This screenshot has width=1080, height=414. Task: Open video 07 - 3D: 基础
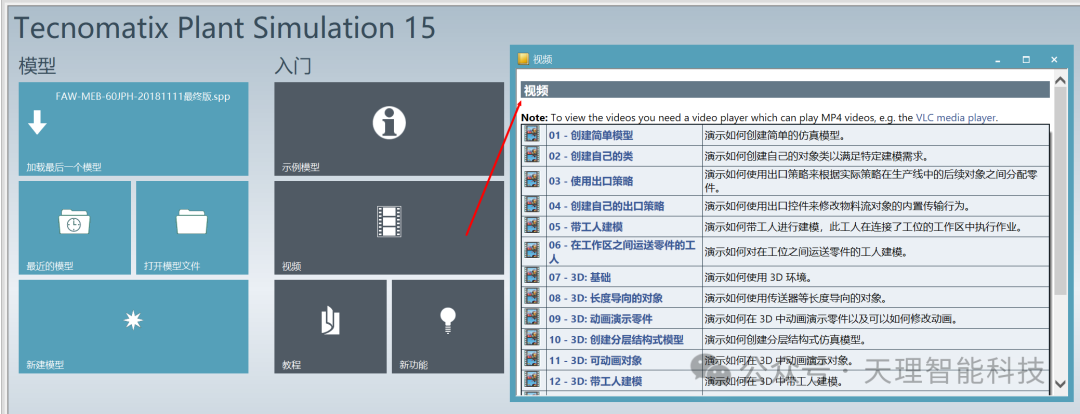click(579, 278)
